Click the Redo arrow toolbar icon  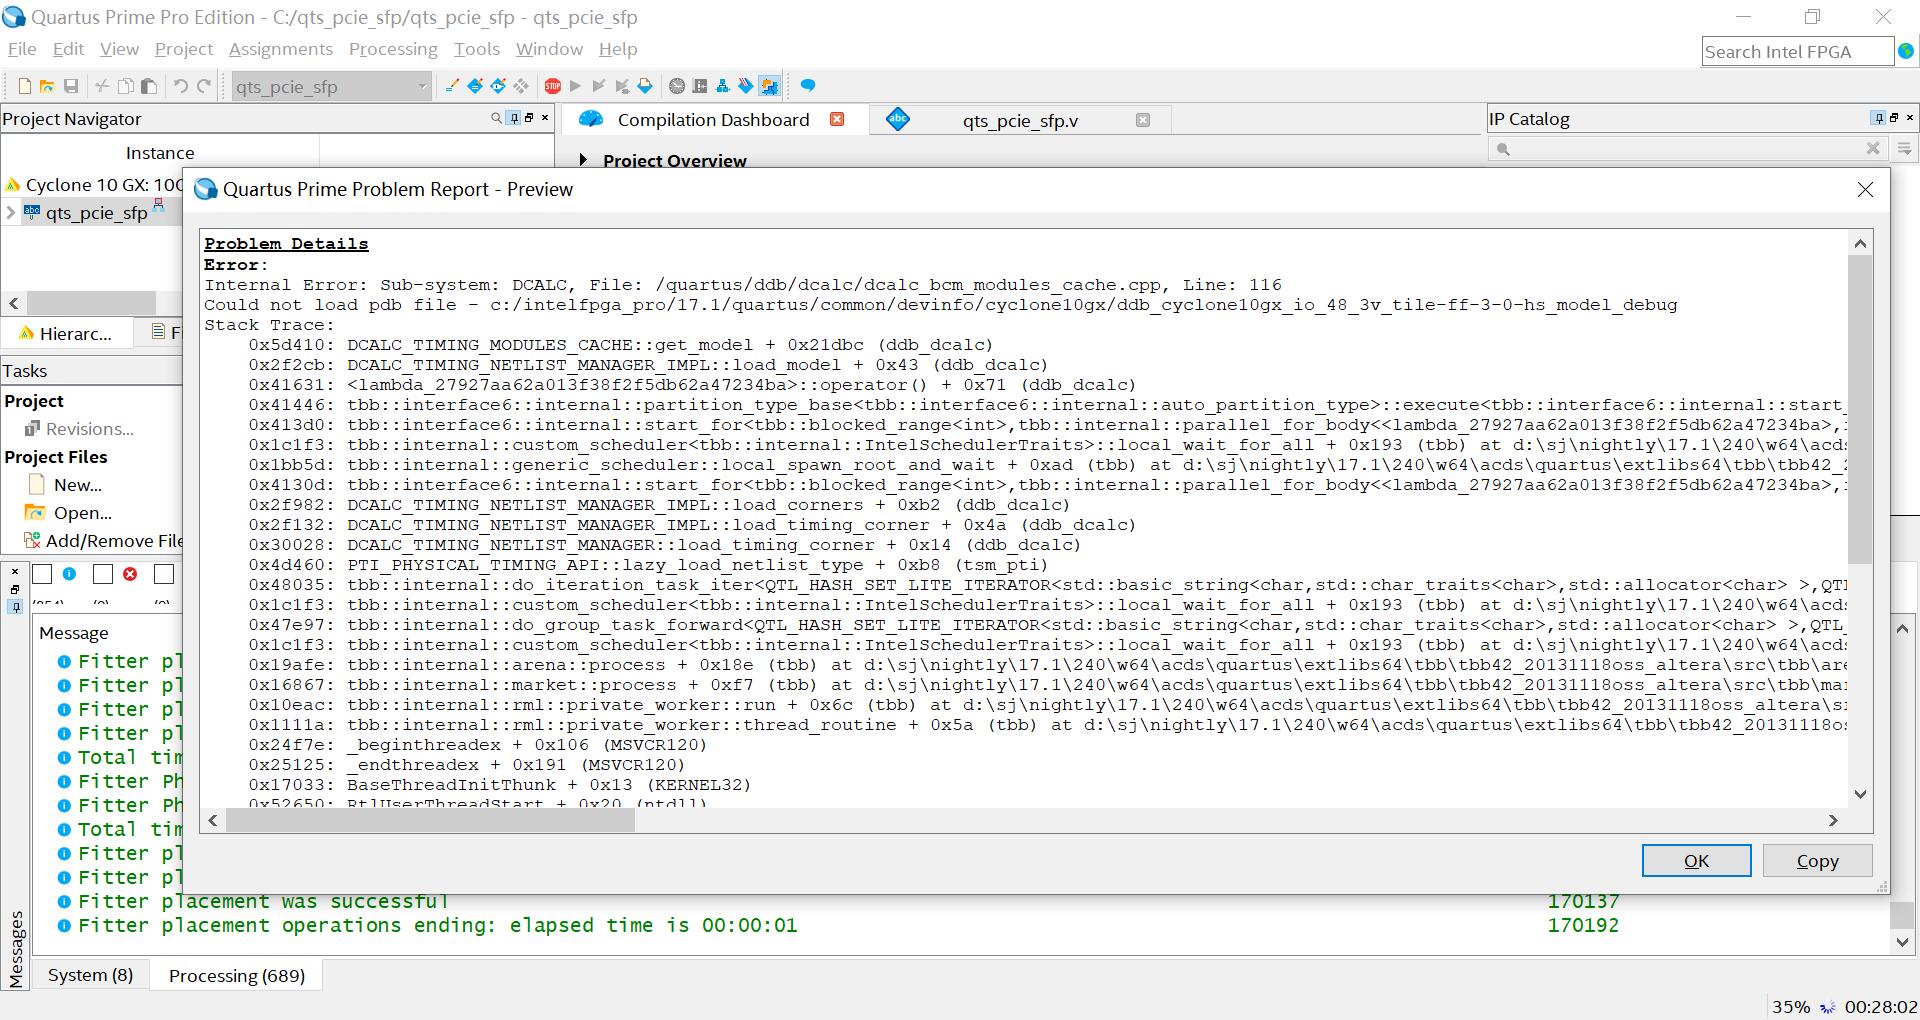(204, 86)
